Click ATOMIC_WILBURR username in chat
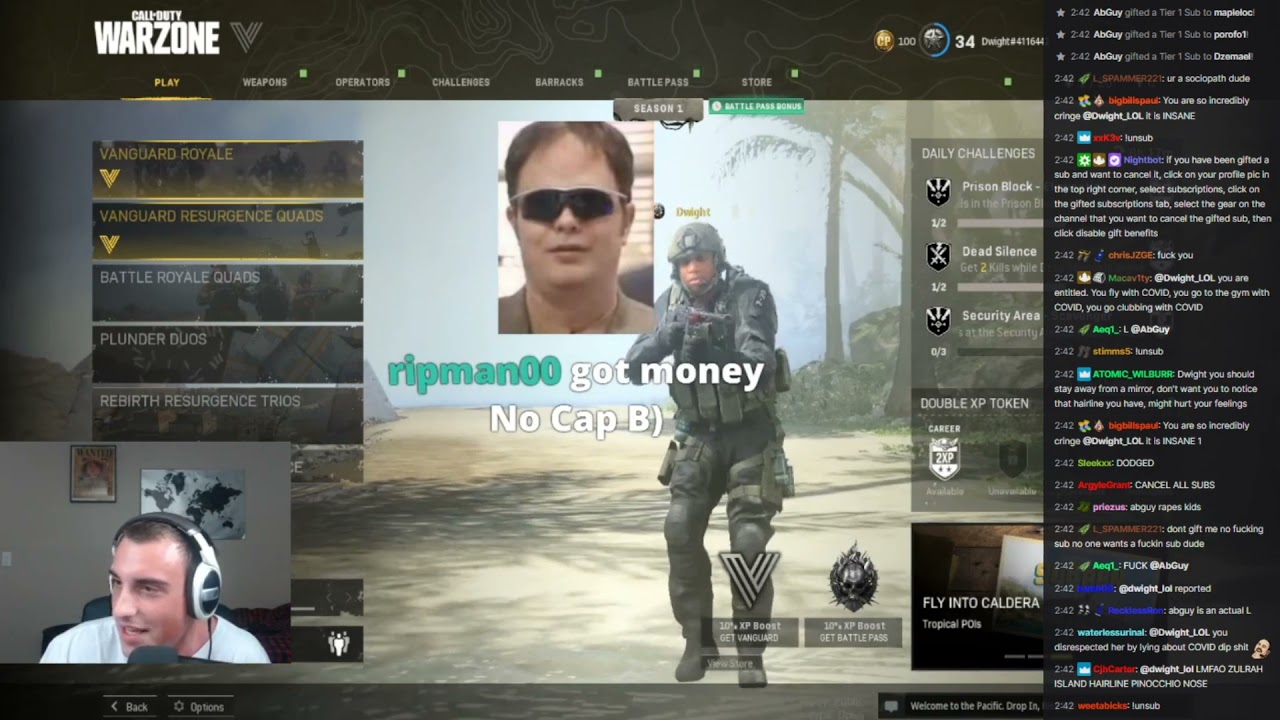This screenshot has width=1280, height=720. [x=1133, y=374]
